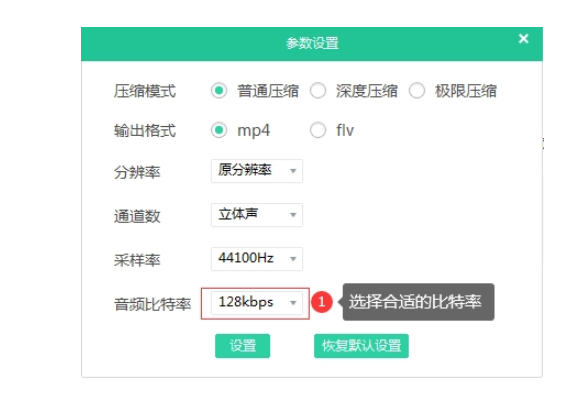583x393 pixels.
Task: Open the 立体声 channel dropdown
Action: point(257,215)
